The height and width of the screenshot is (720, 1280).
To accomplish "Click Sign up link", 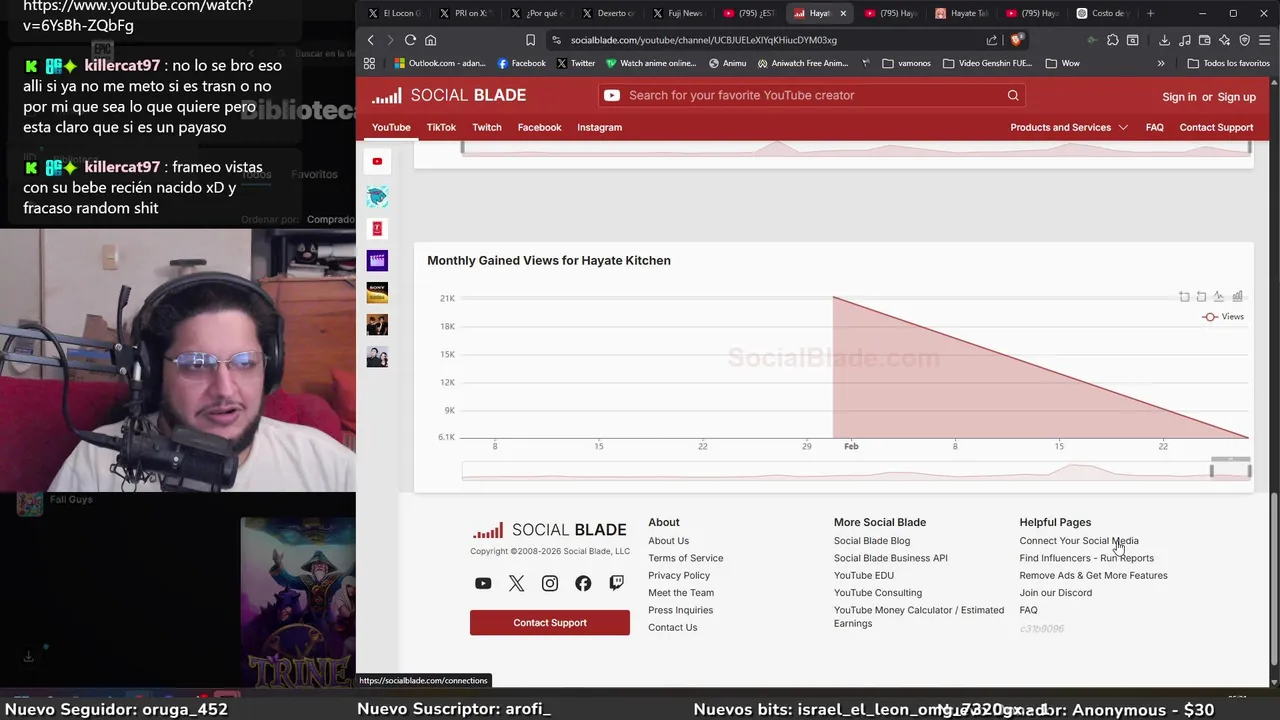I will point(1236,97).
